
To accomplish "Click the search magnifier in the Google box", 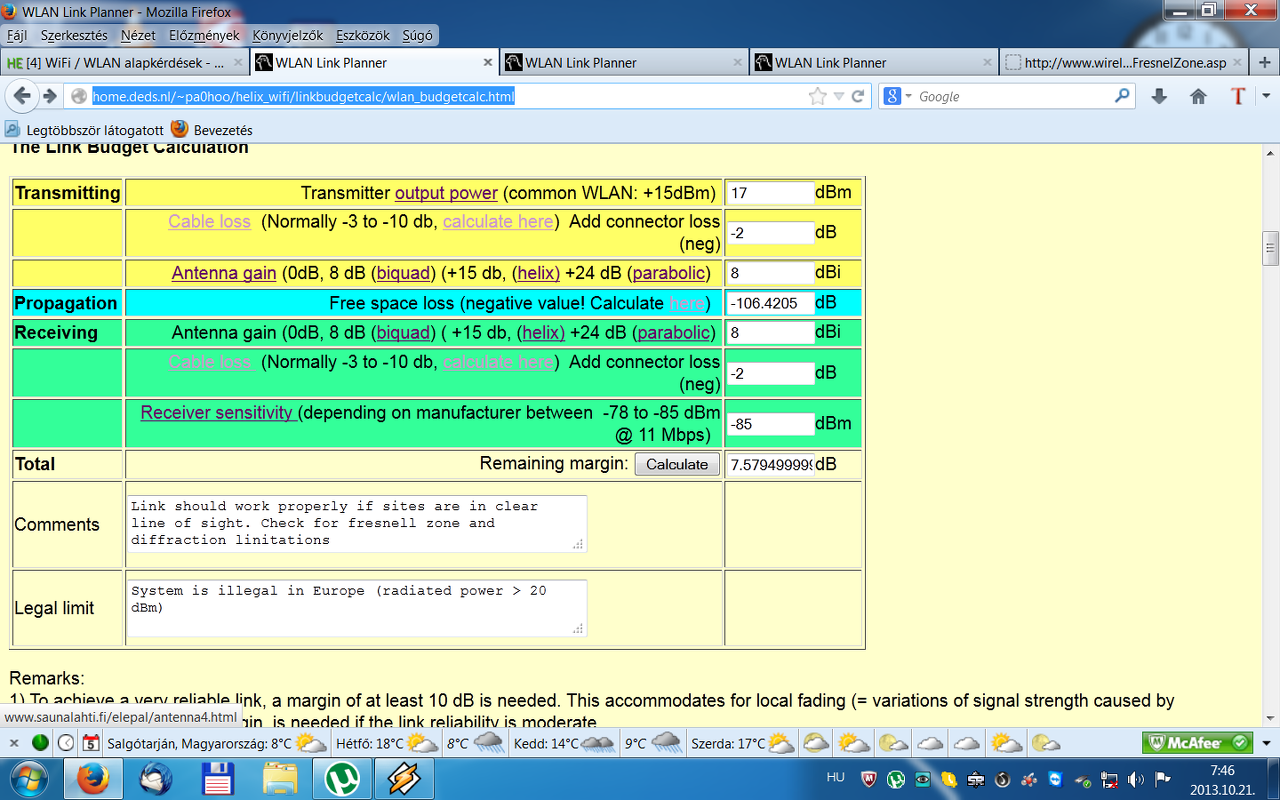I will coord(1122,96).
